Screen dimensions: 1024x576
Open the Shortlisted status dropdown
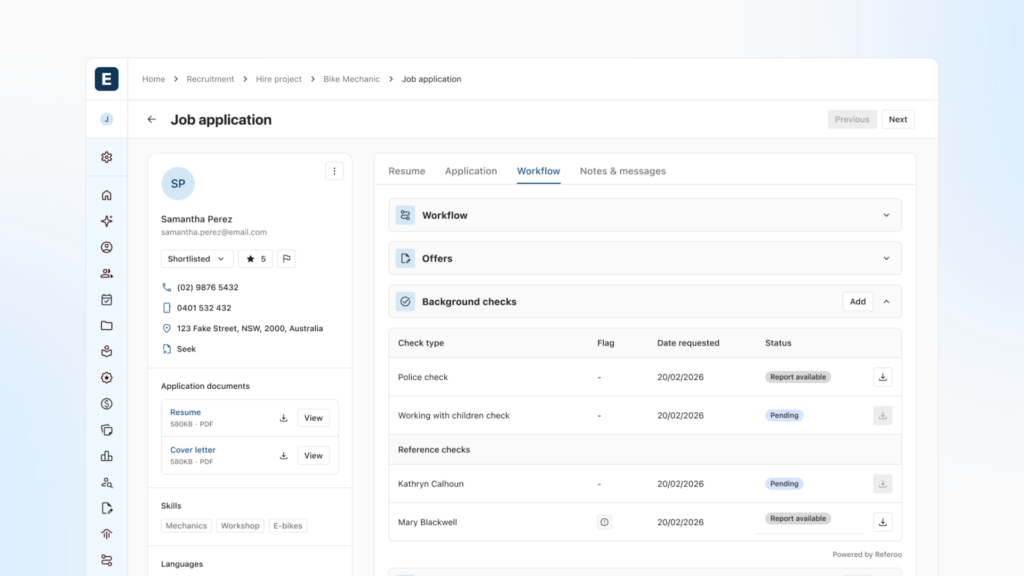197,259
